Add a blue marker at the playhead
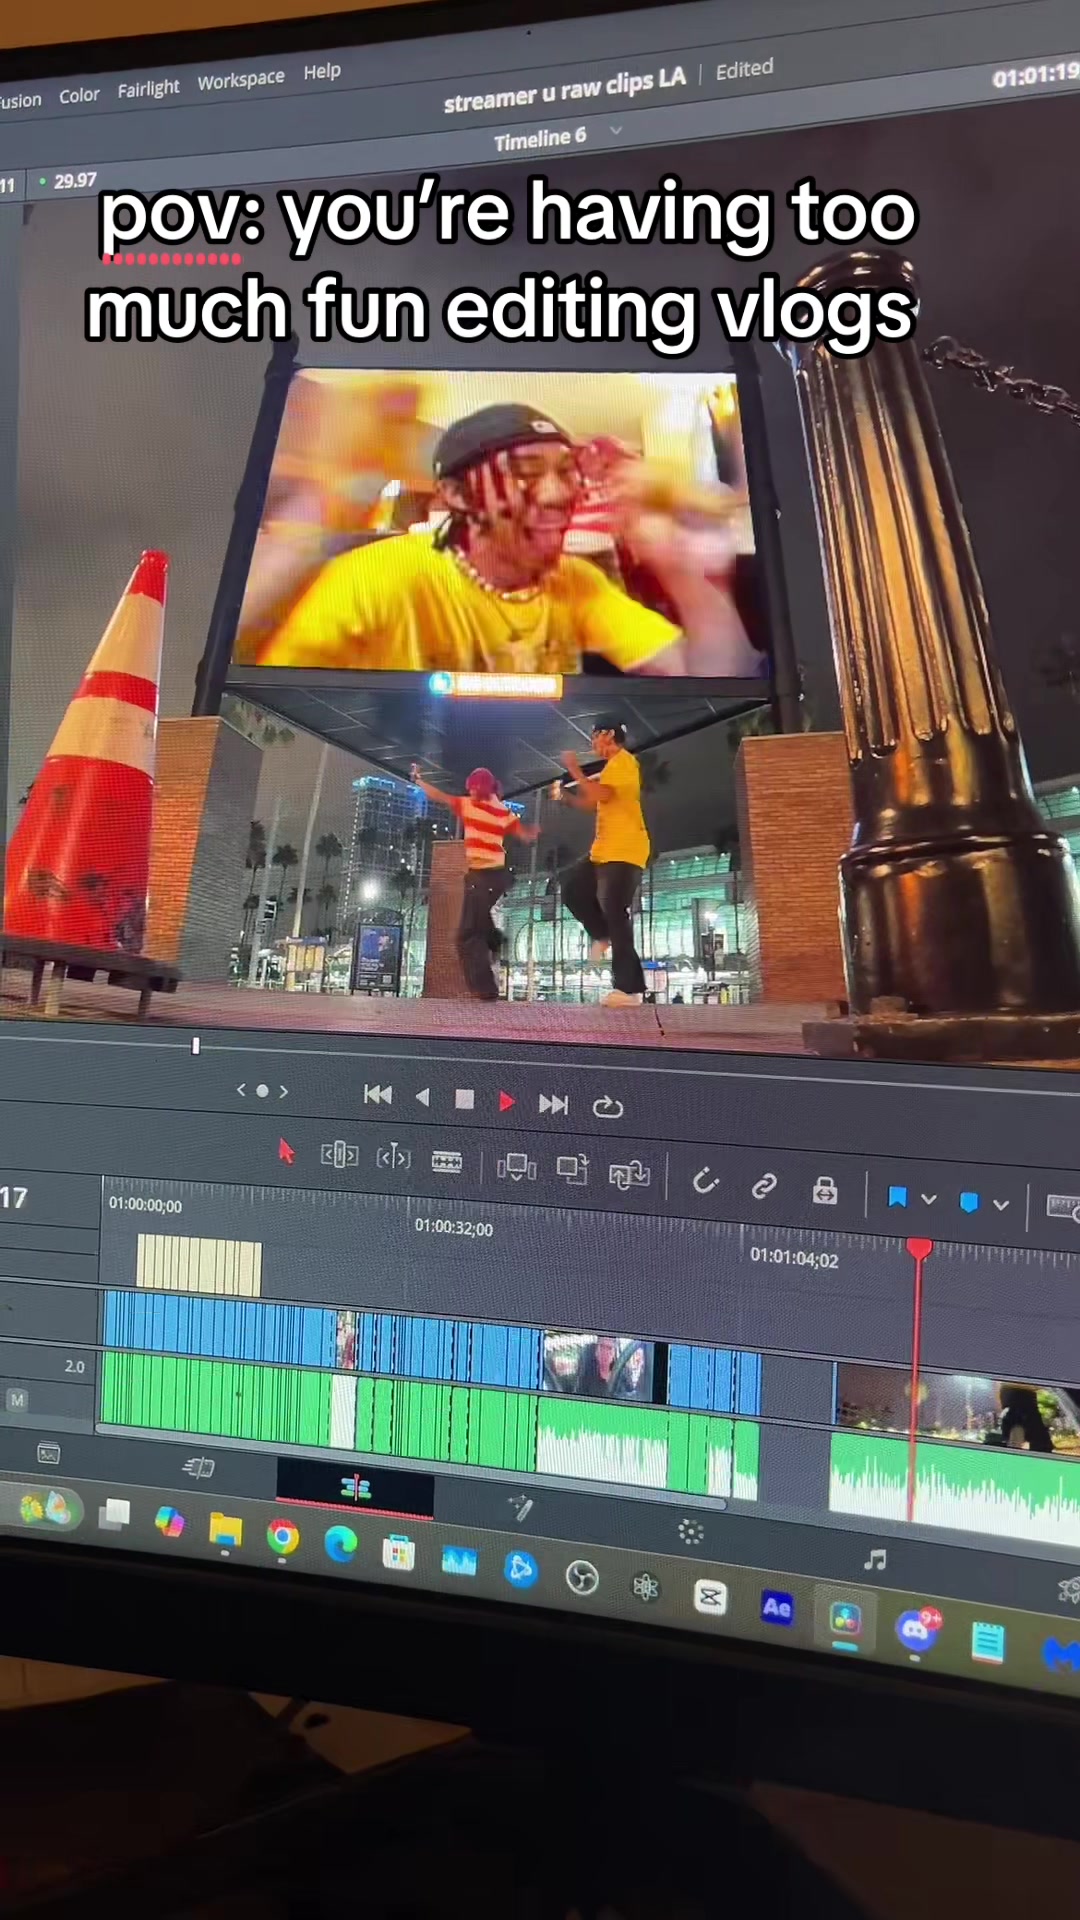This screenshot has width=1080, height=1920. (x=969, y=1201)
